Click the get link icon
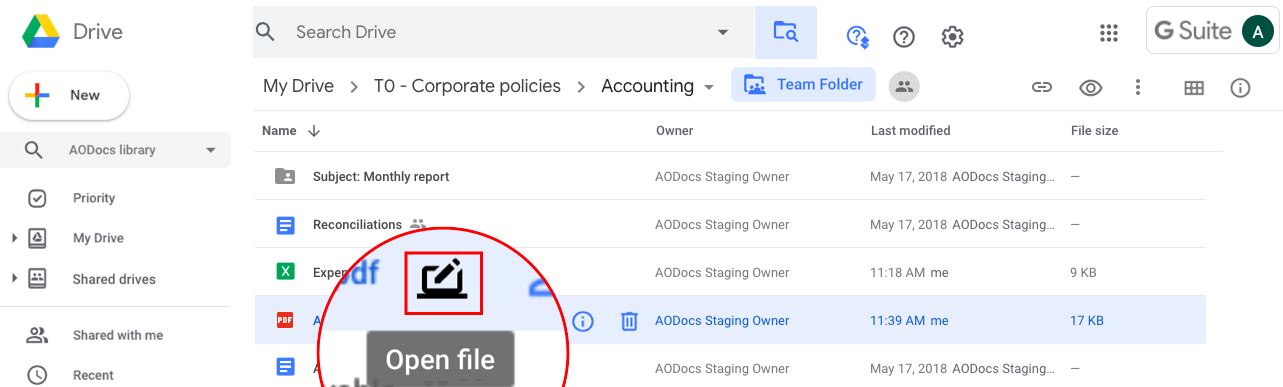Viewport: 1283px width, 387px height. tap(1042, 87)
